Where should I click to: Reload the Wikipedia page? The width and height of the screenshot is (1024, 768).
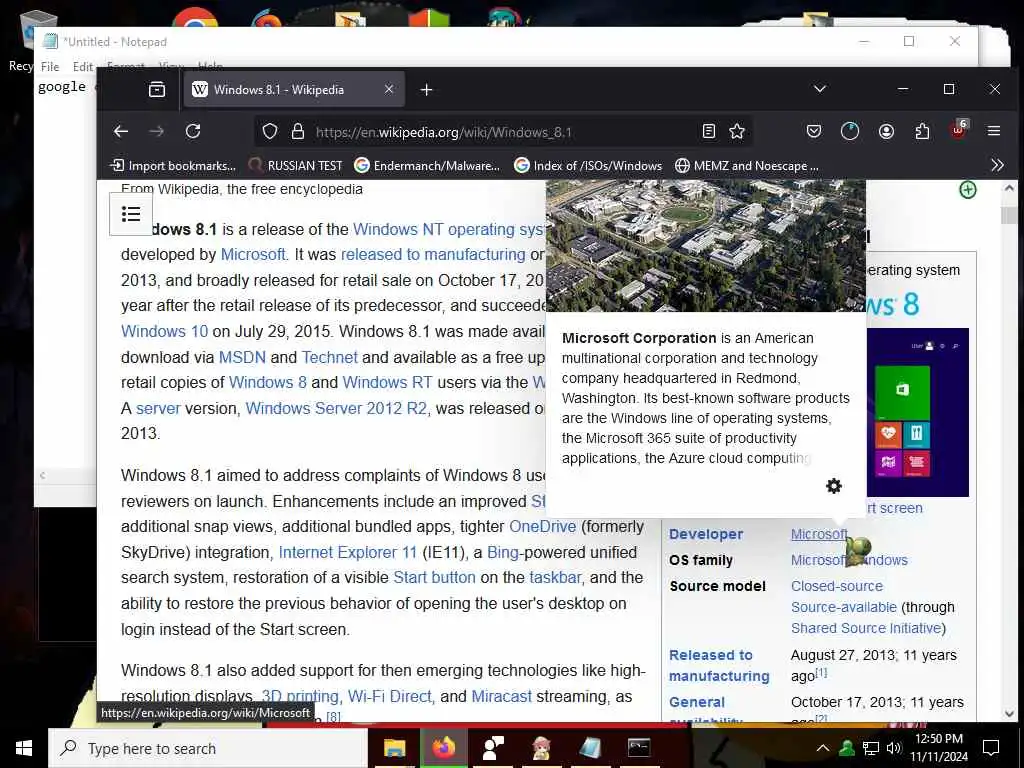(193, 131)
